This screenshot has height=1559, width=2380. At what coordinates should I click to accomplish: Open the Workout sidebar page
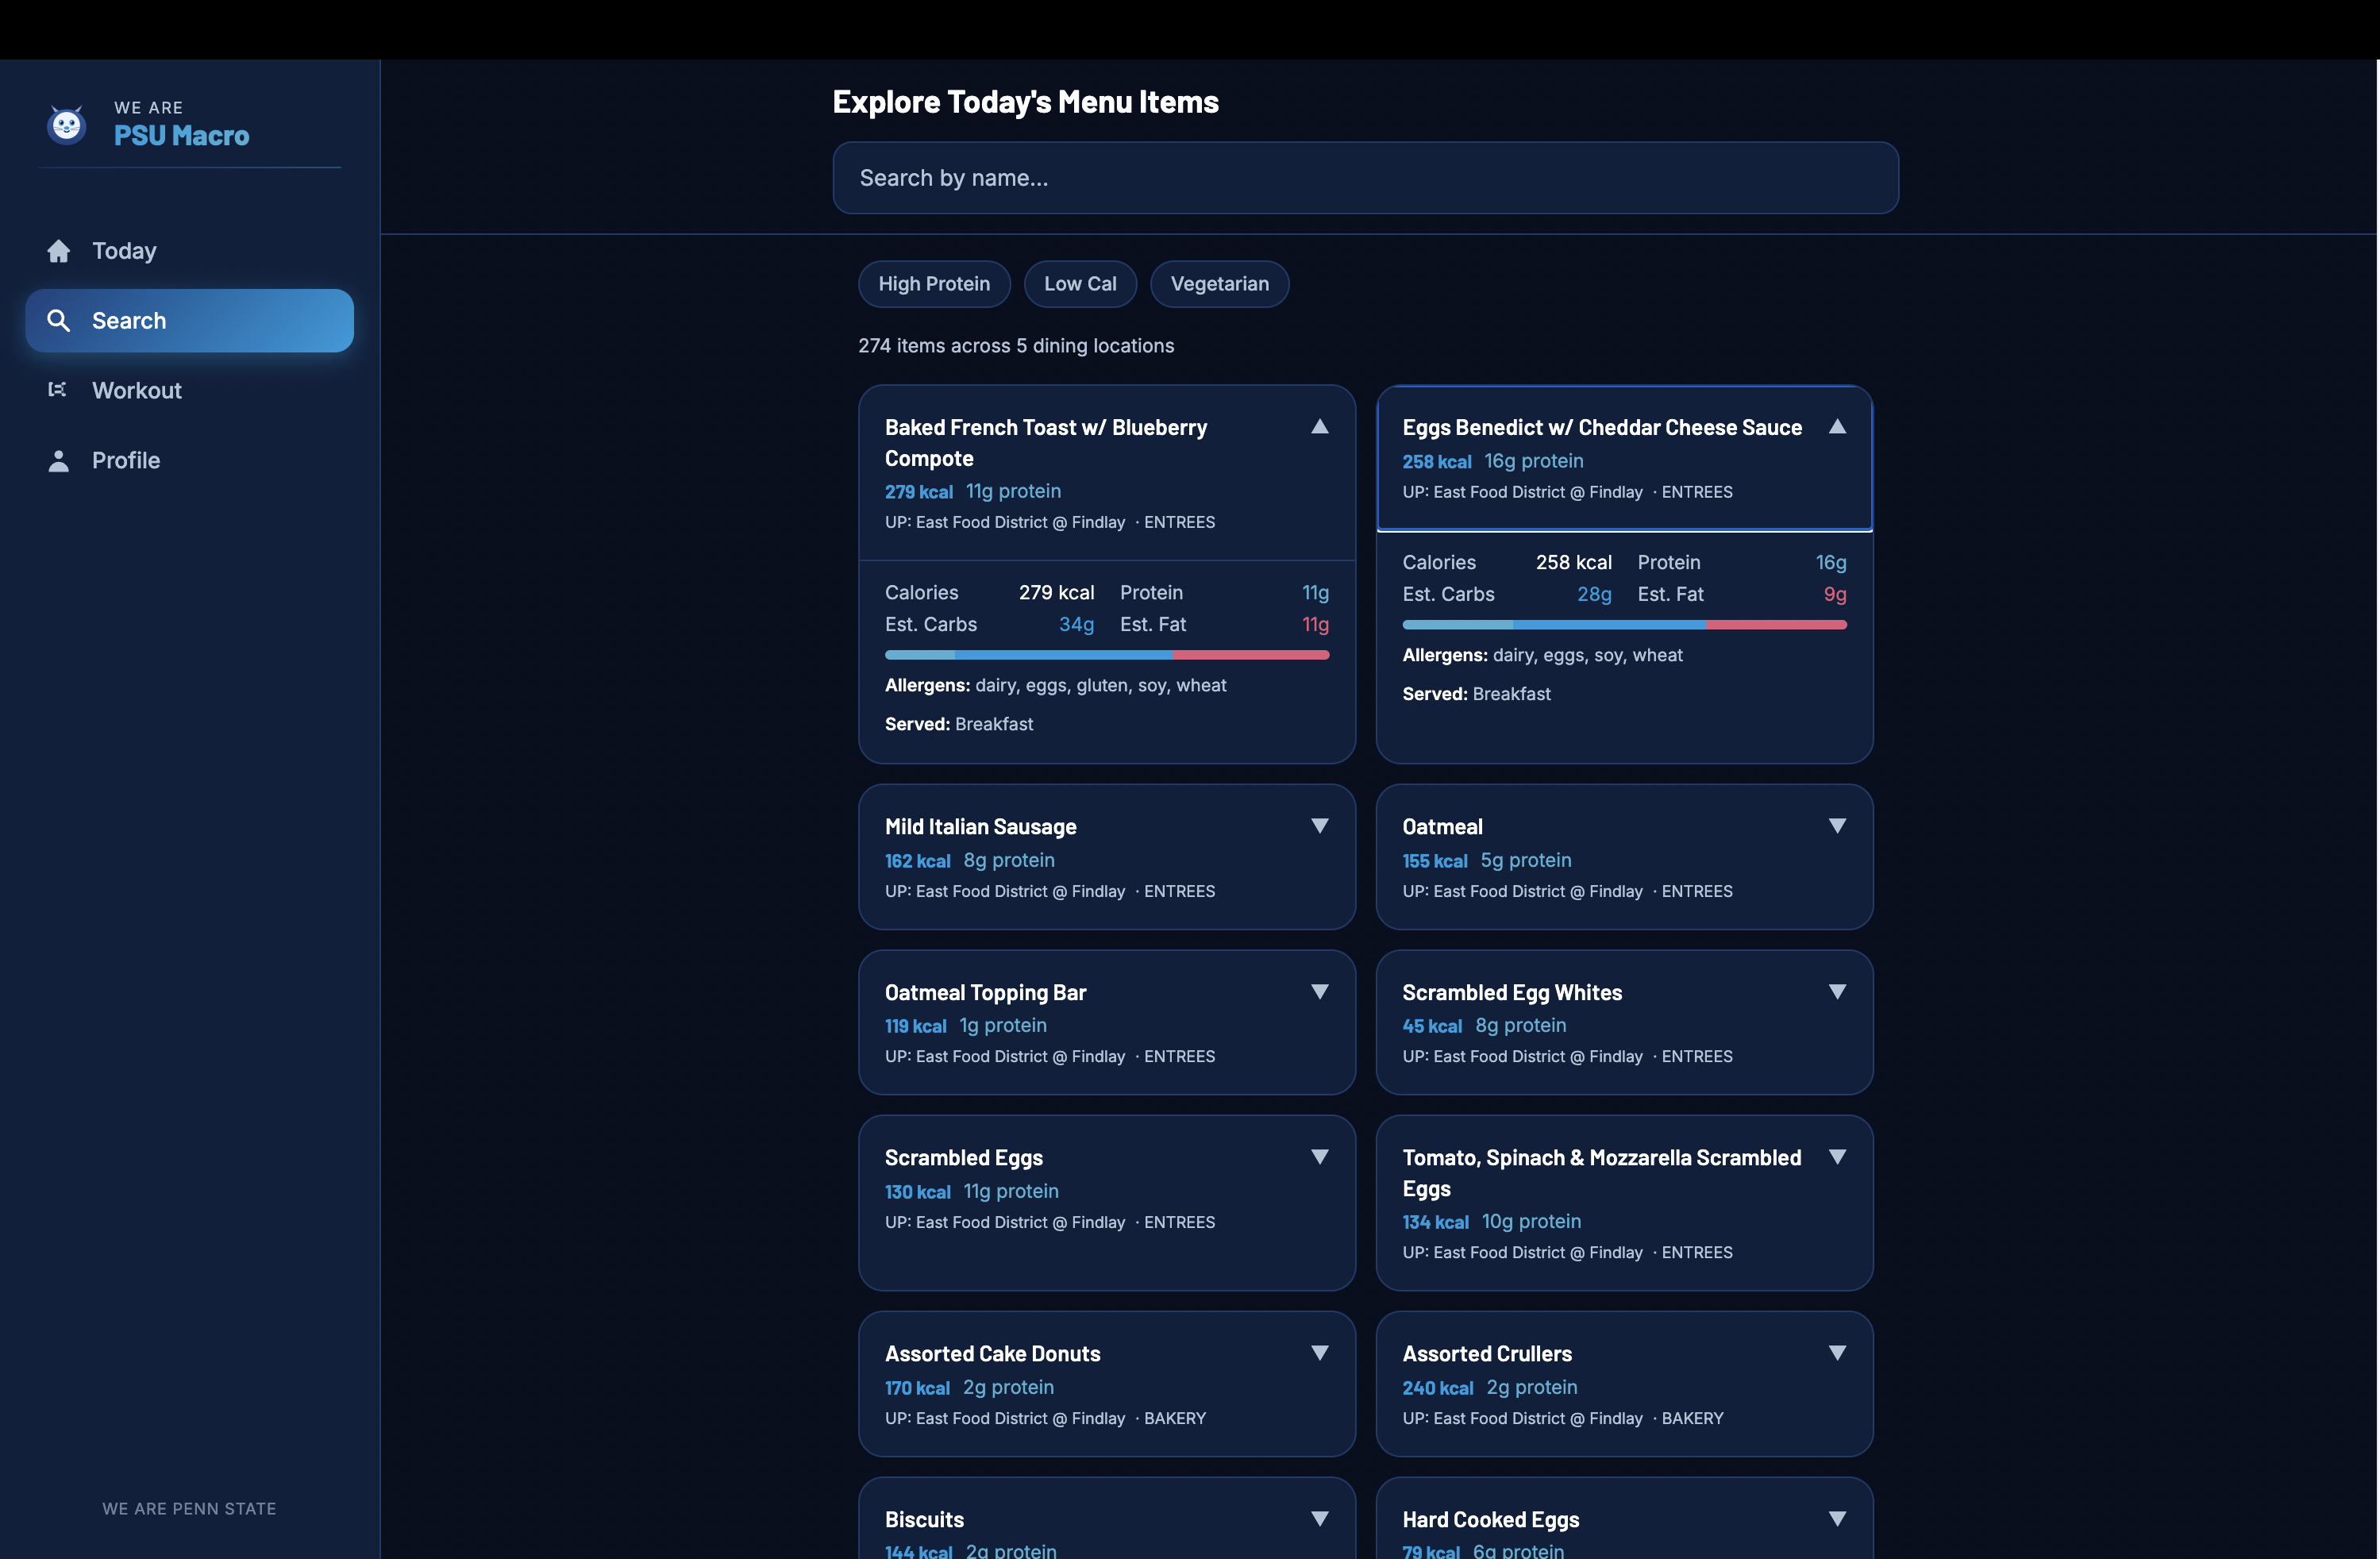[137, 390]
